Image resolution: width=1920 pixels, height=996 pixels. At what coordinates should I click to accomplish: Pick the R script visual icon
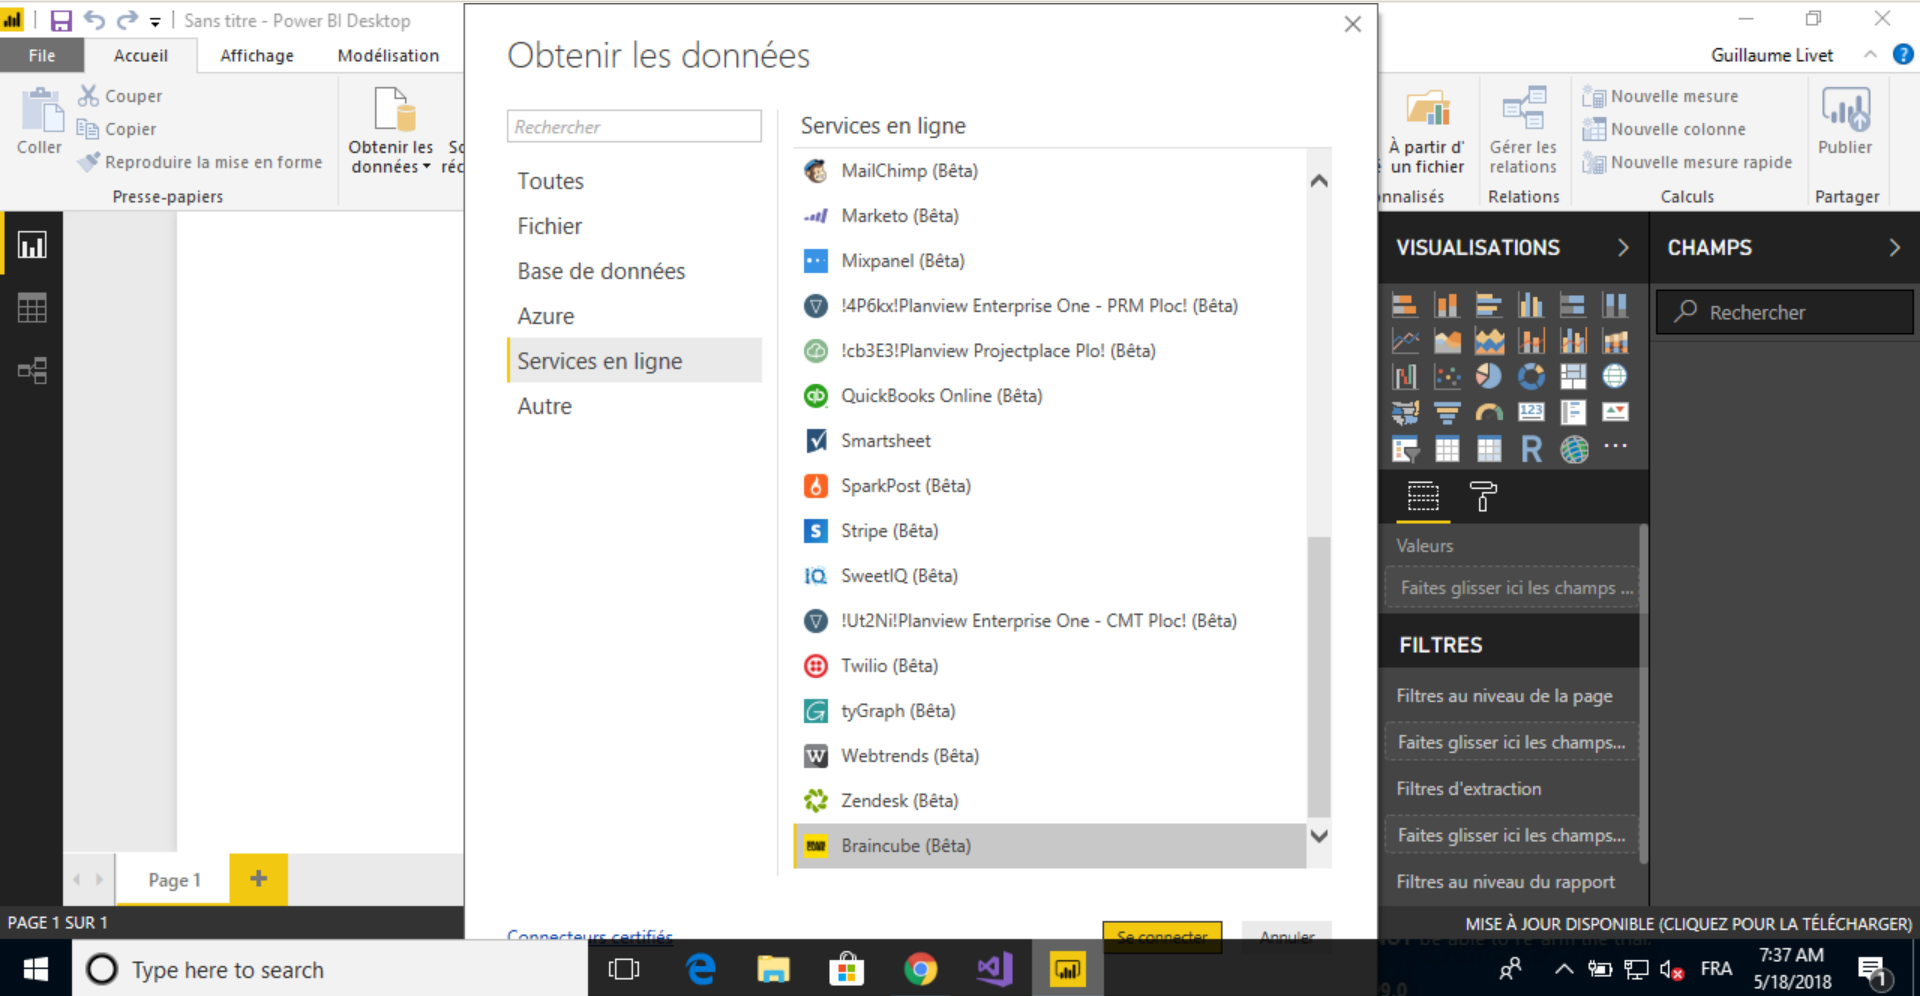1531,449
